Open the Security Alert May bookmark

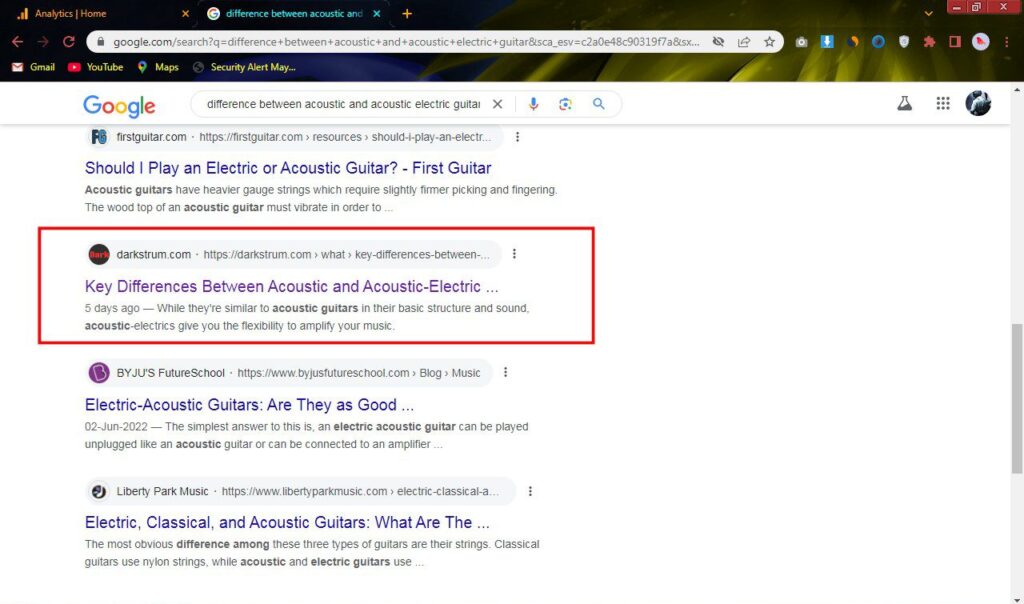pyautogui.click(x=244, y=67)
